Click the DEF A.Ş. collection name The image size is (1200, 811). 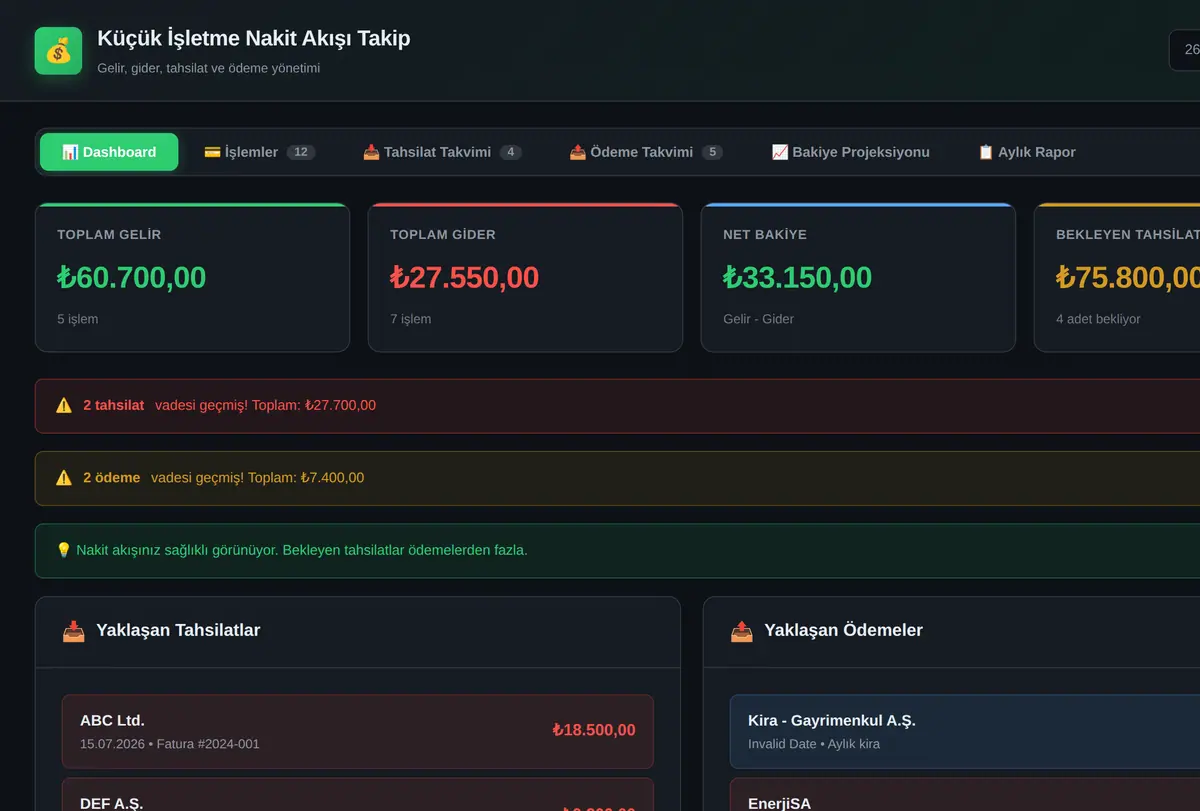112,803
